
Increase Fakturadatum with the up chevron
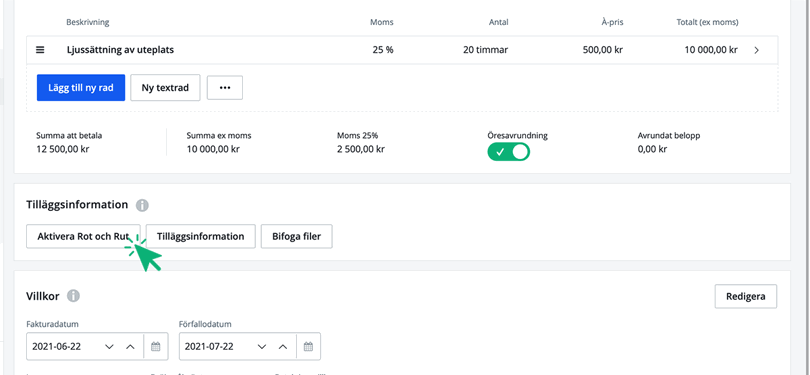tap(130, 347)
